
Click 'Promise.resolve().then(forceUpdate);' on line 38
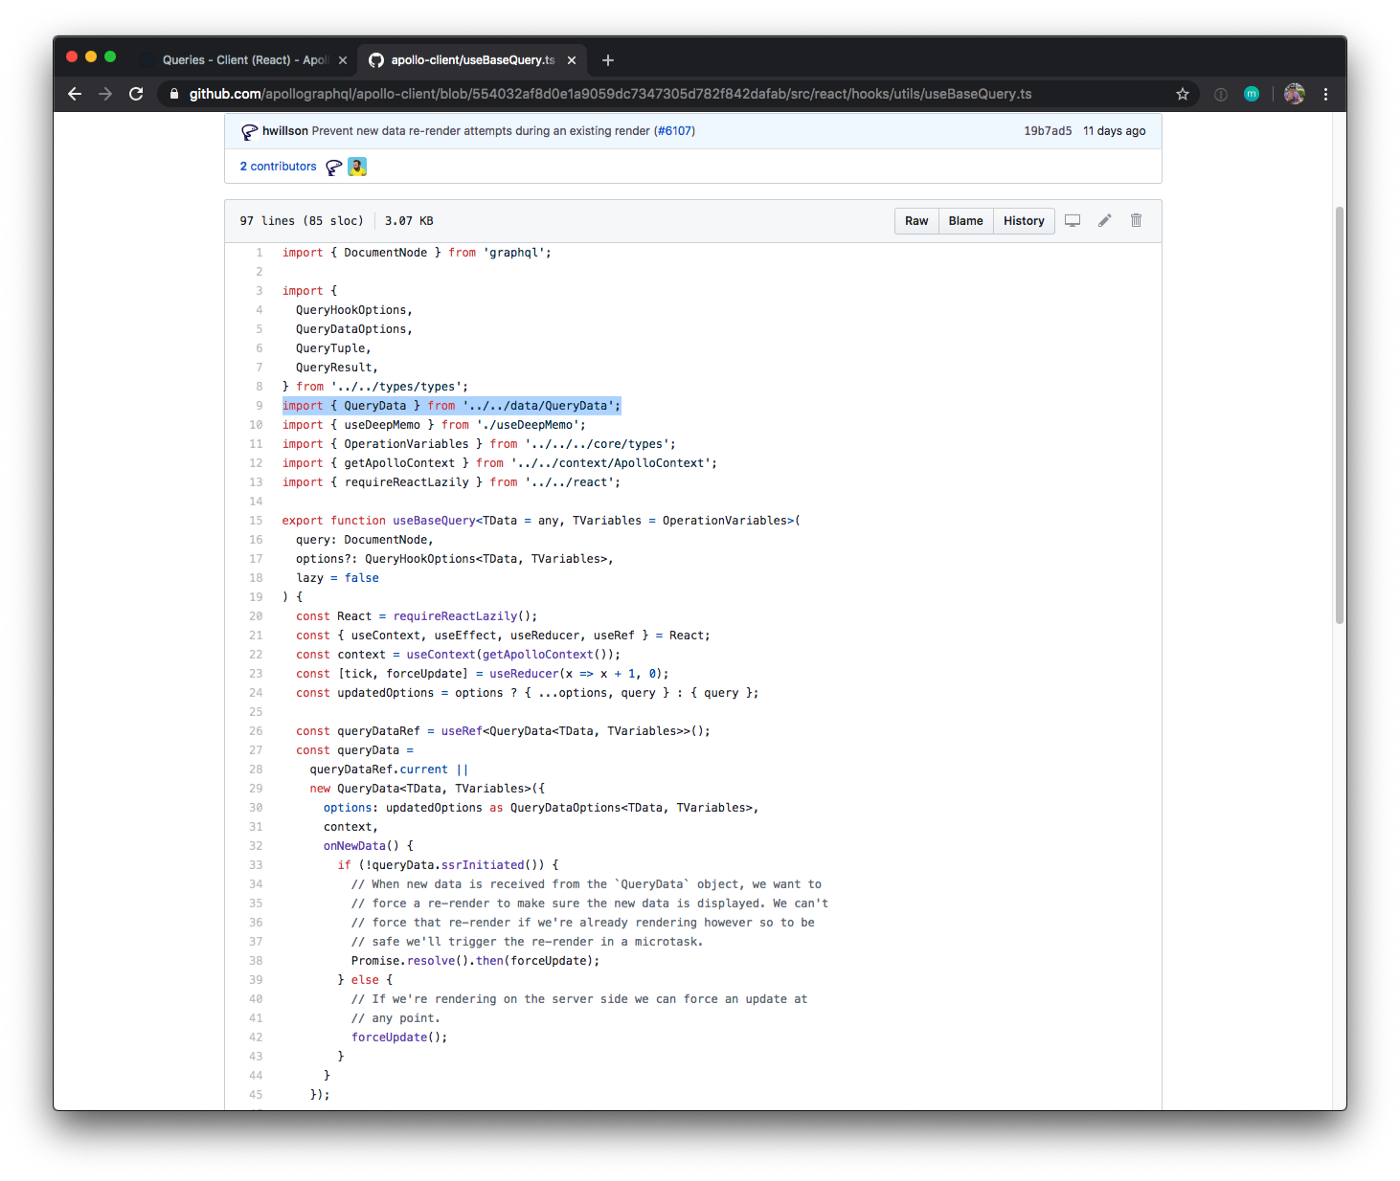(x=475, y=961)
